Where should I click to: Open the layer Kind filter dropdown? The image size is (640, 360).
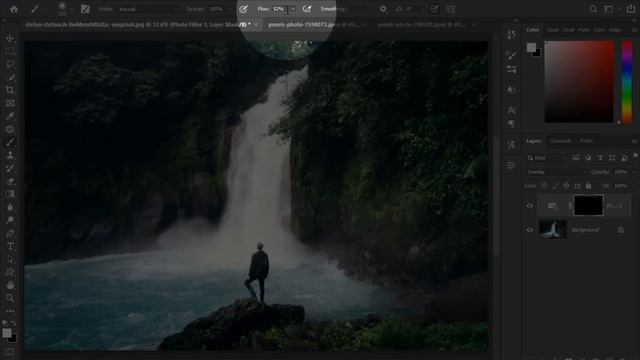pos(547,158)
